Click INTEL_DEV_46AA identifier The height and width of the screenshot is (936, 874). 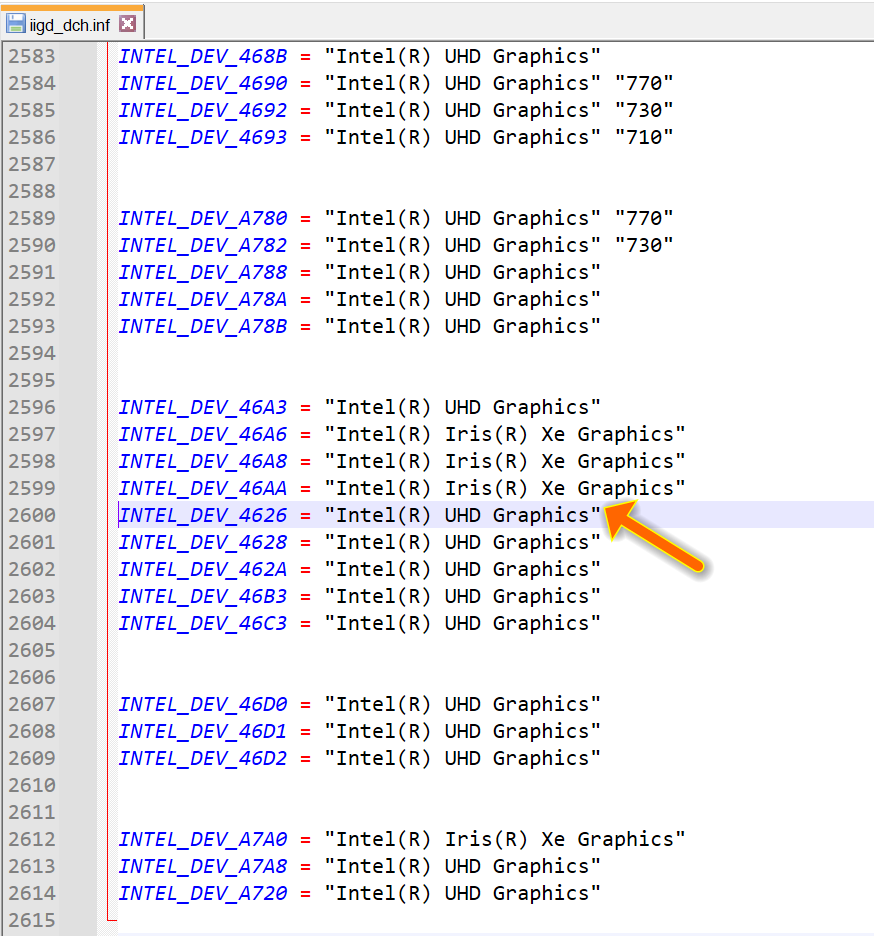203,488
